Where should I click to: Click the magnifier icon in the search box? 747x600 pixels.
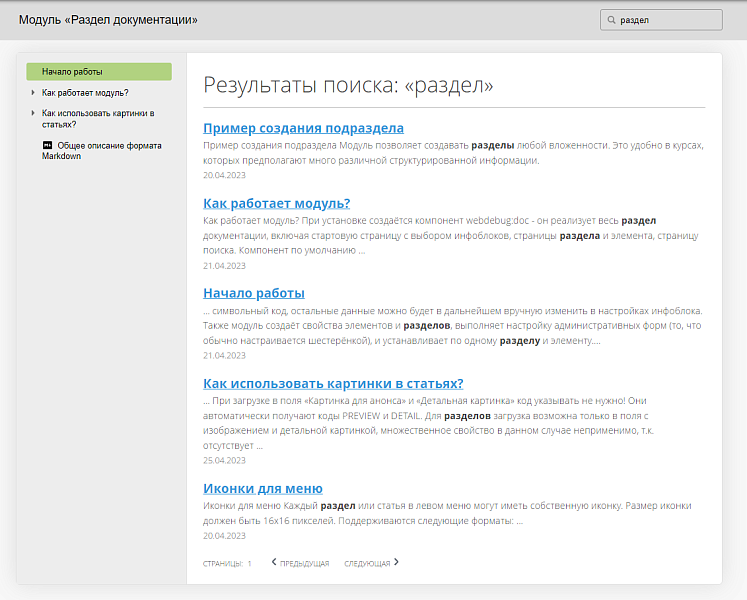click(611, 20)
